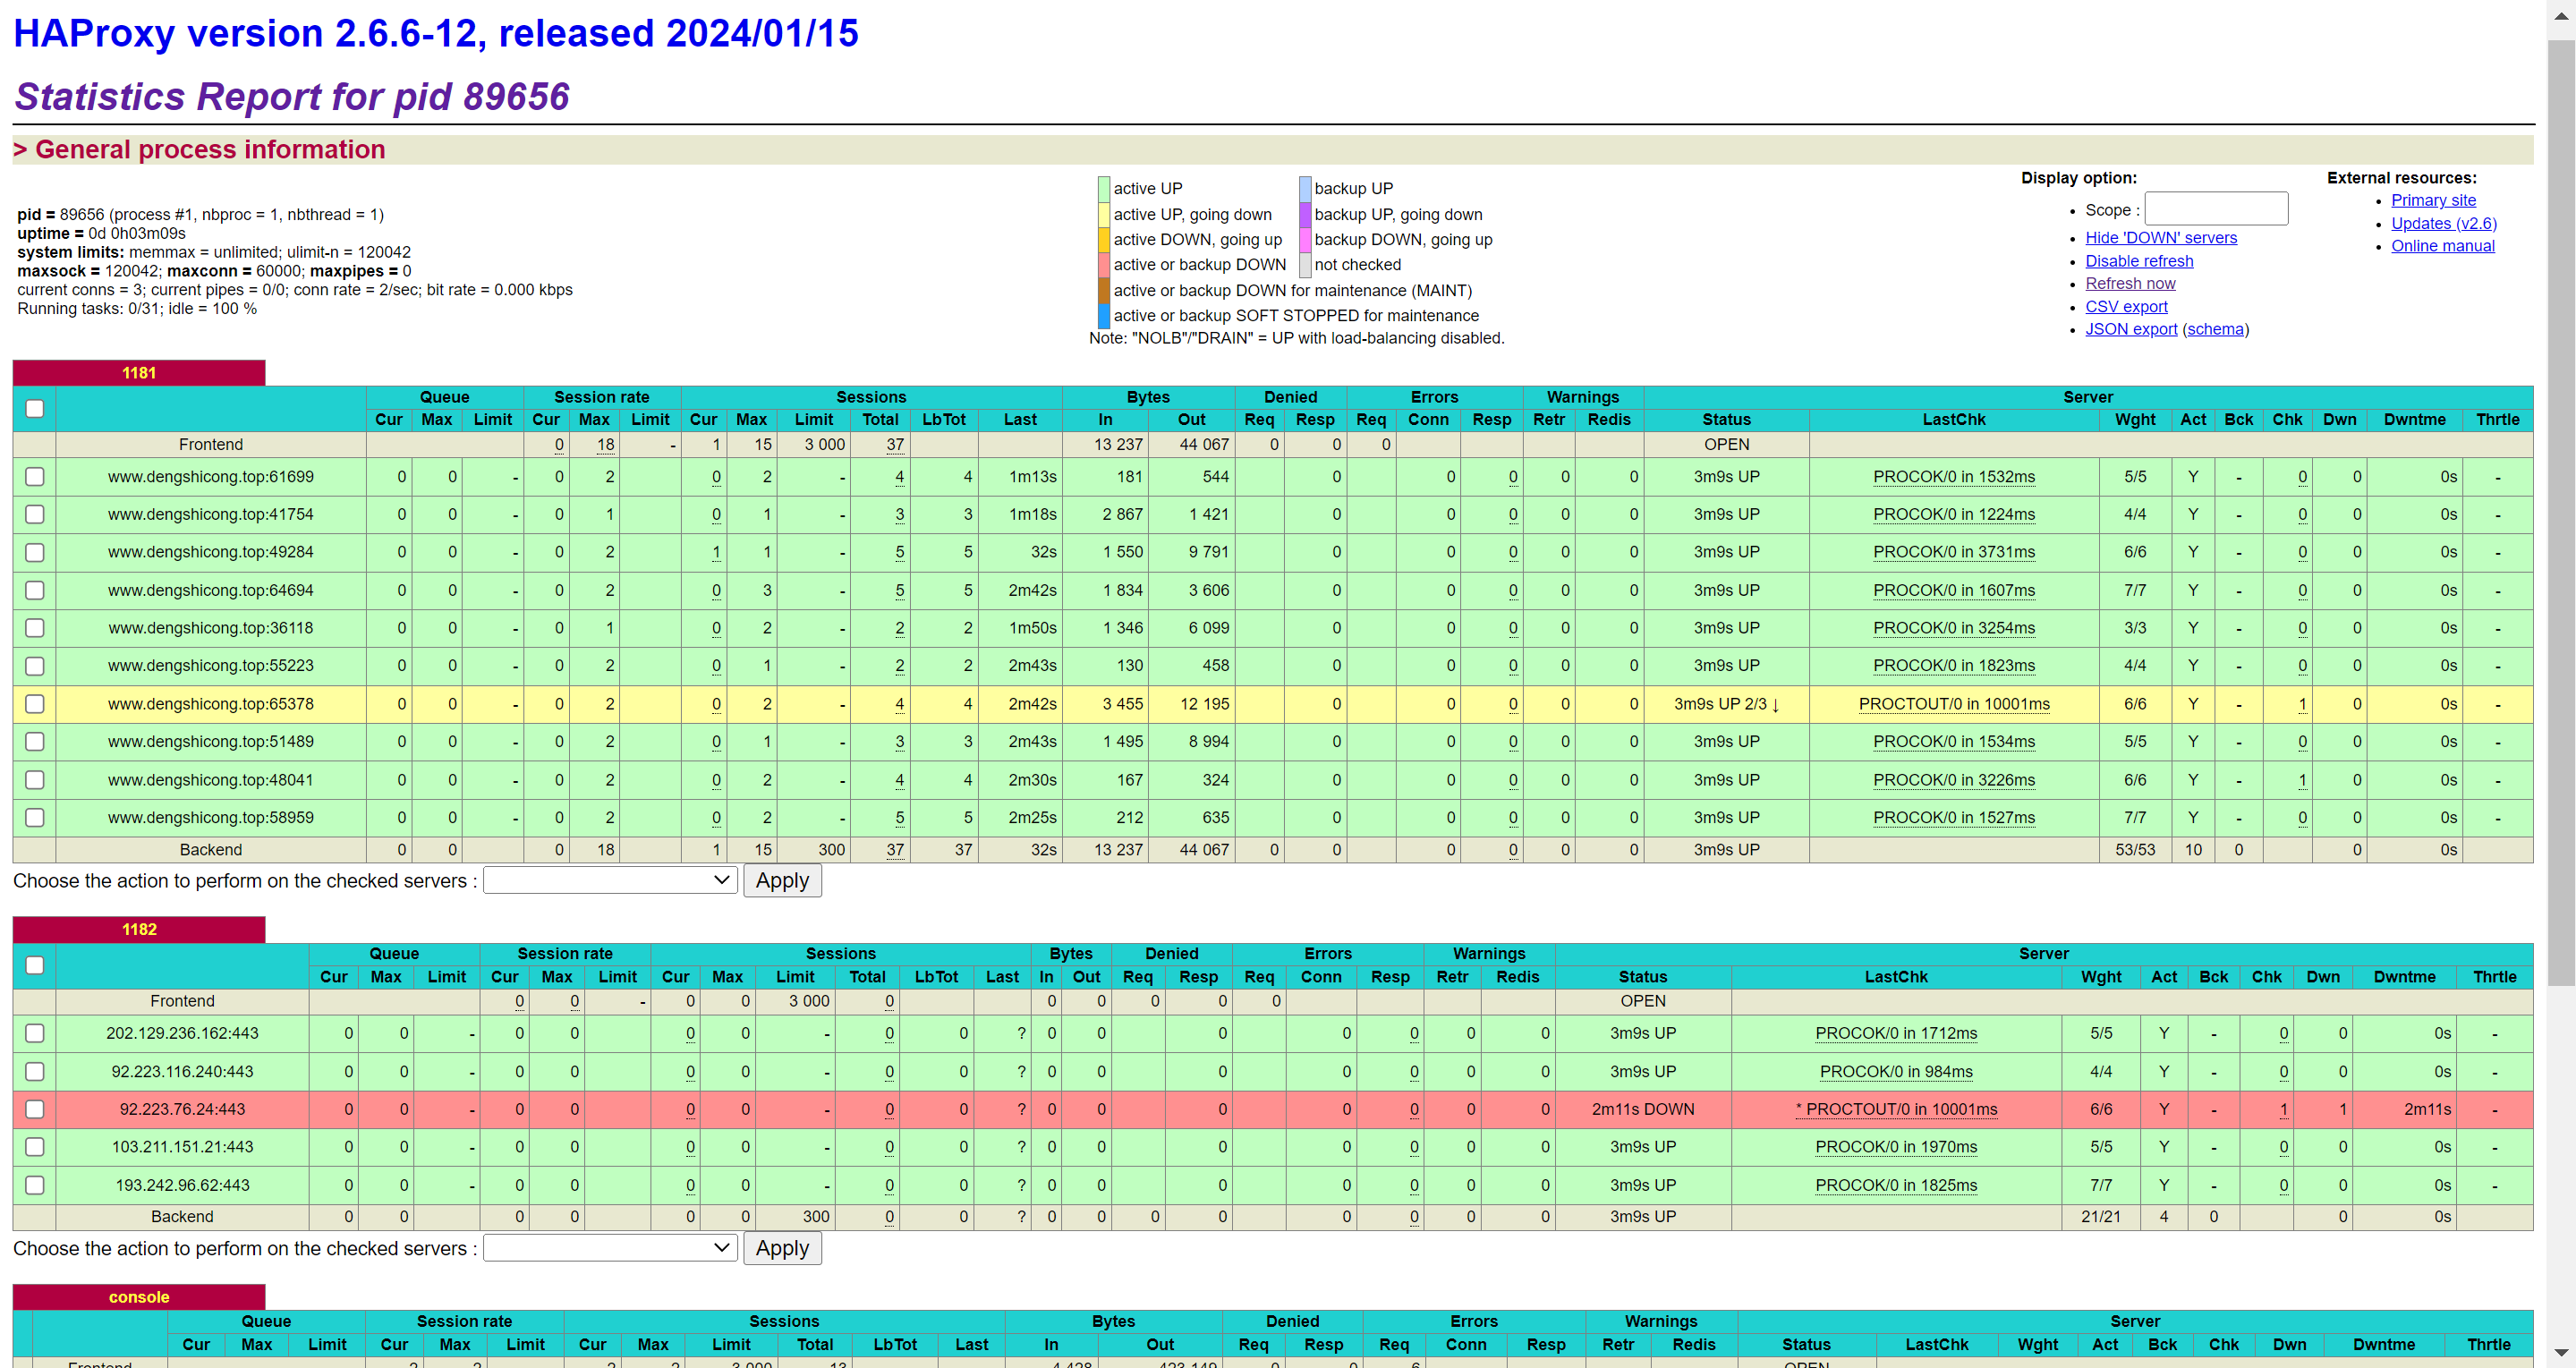The width and height of the screenshot is (2576, 1368).
Task: Select checkbox for server 92.223.76.24:443
Action: [x=35, y=1109]
